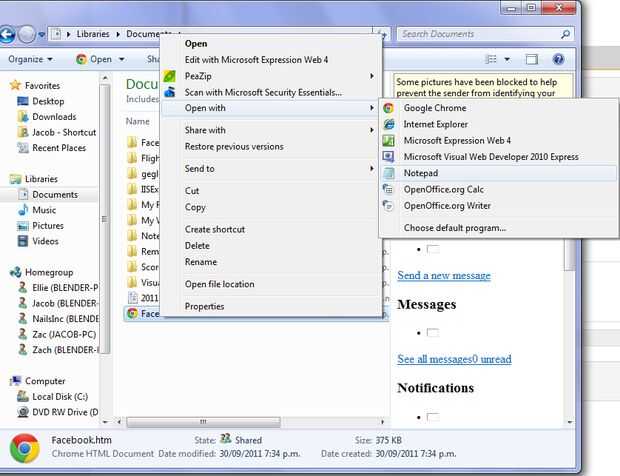Expand the PeaZip submenu

coord(372,76)
